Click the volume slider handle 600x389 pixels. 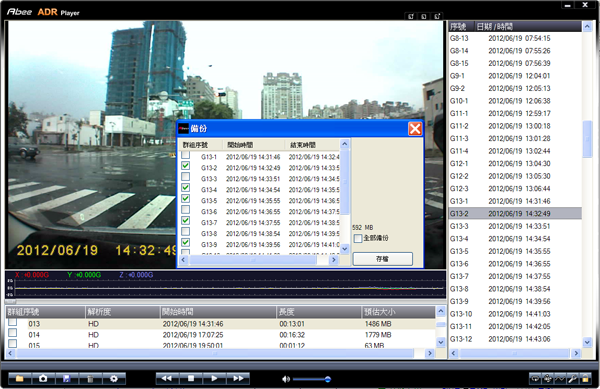point(328,379)
